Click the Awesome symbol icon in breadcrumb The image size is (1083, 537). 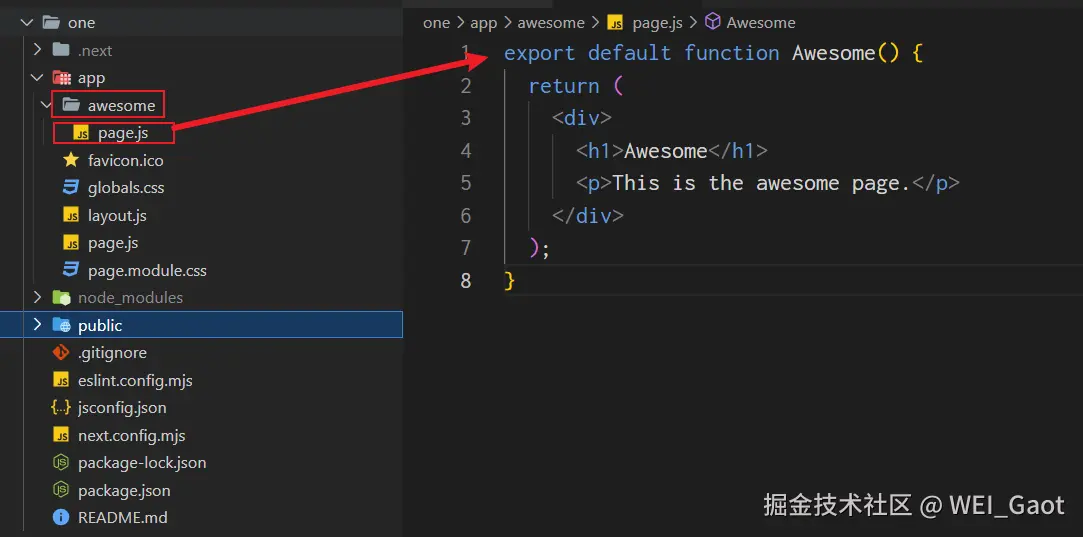coord(713,22)
